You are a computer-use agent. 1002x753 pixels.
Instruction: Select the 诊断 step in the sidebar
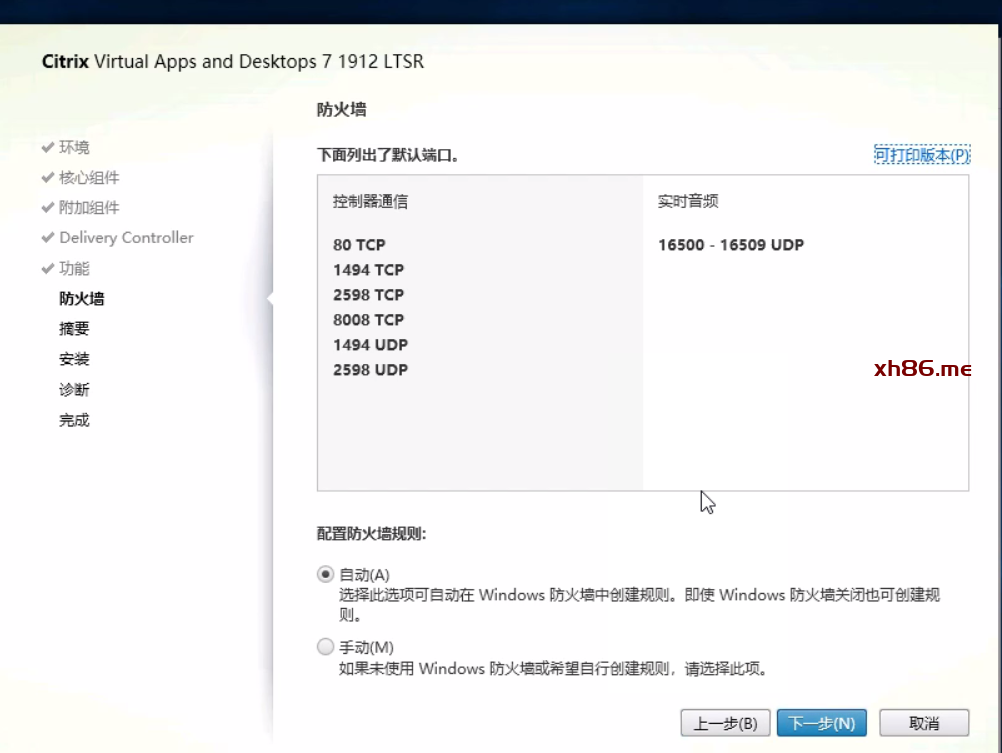[x=74, y=390]
